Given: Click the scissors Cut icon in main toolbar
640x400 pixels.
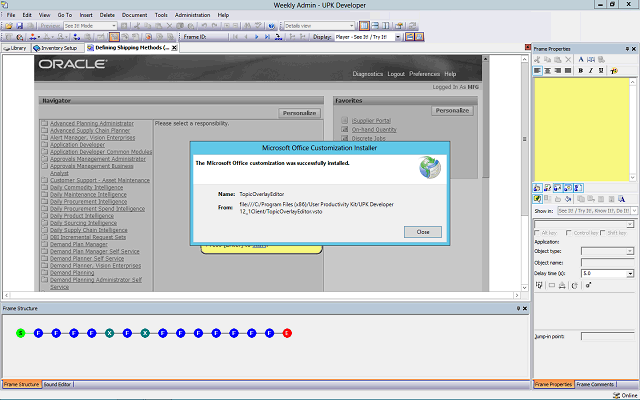Looking at the screenshot, I should (137, 26).
